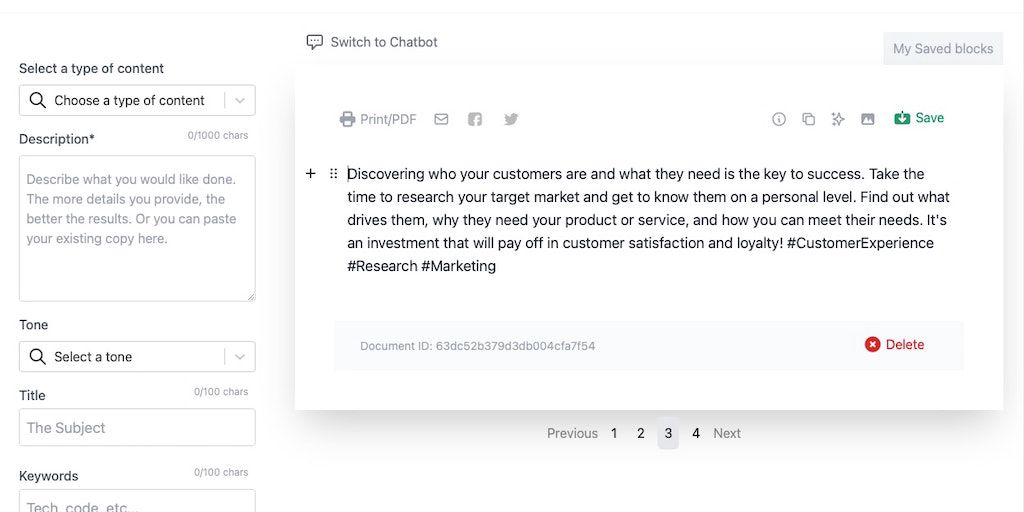Click the image icon in the block toolbar
Screen dimensions: 1024x512
[868, 119]
